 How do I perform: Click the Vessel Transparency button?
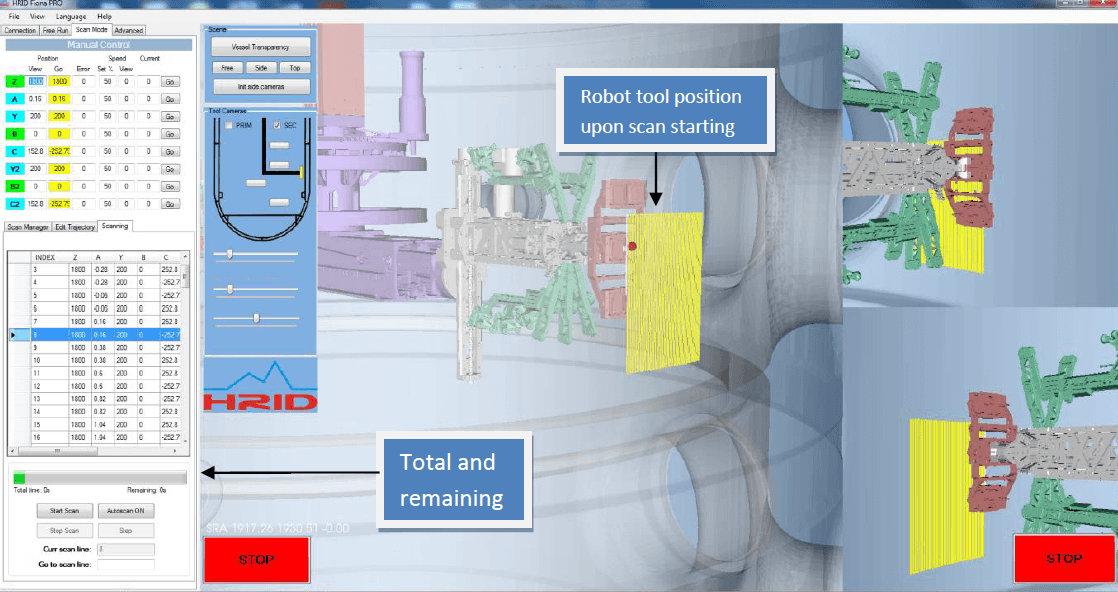pyautogui.click(x=262, y=47)
